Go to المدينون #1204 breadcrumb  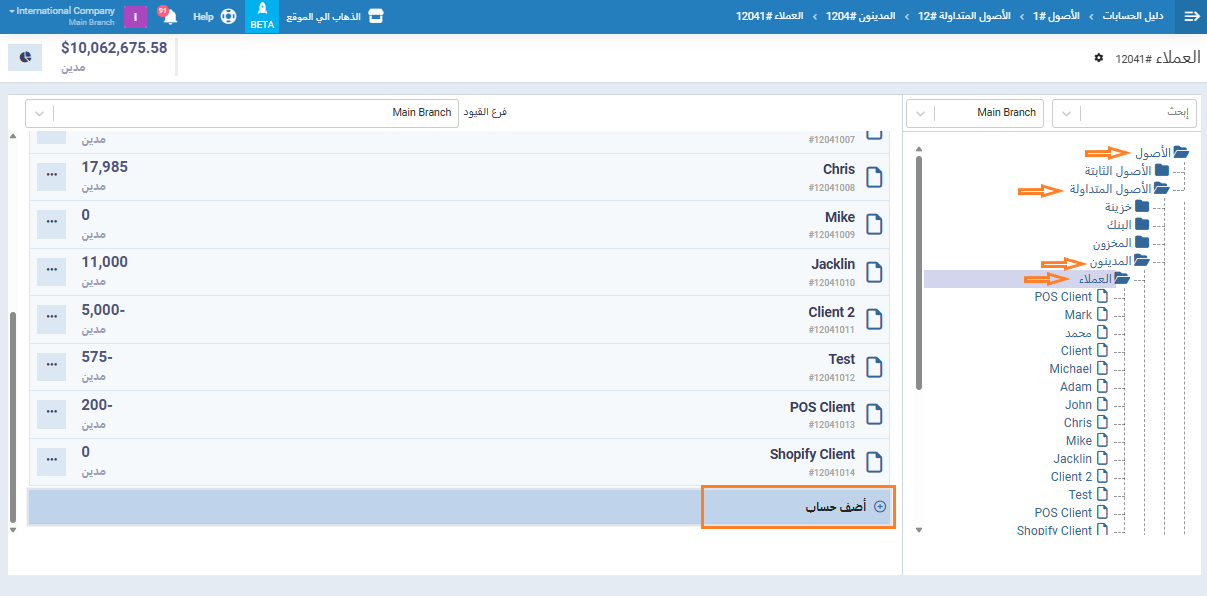click(x=860, y=17)
